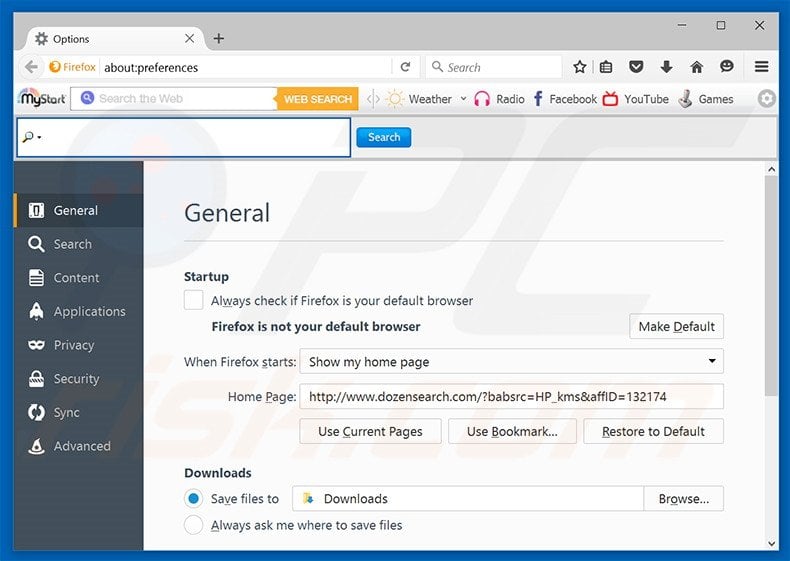
Task: Click the Search field magnifier icon
Action: (437, 67)
